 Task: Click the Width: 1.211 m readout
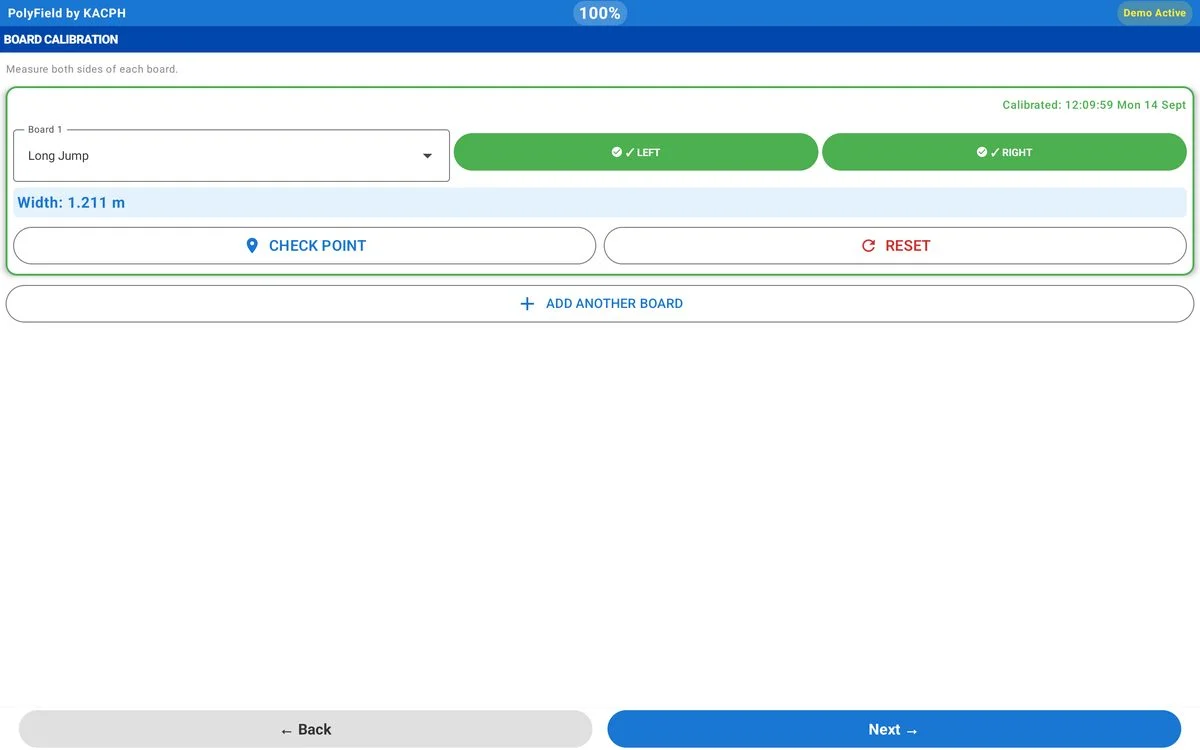(600, 202)
